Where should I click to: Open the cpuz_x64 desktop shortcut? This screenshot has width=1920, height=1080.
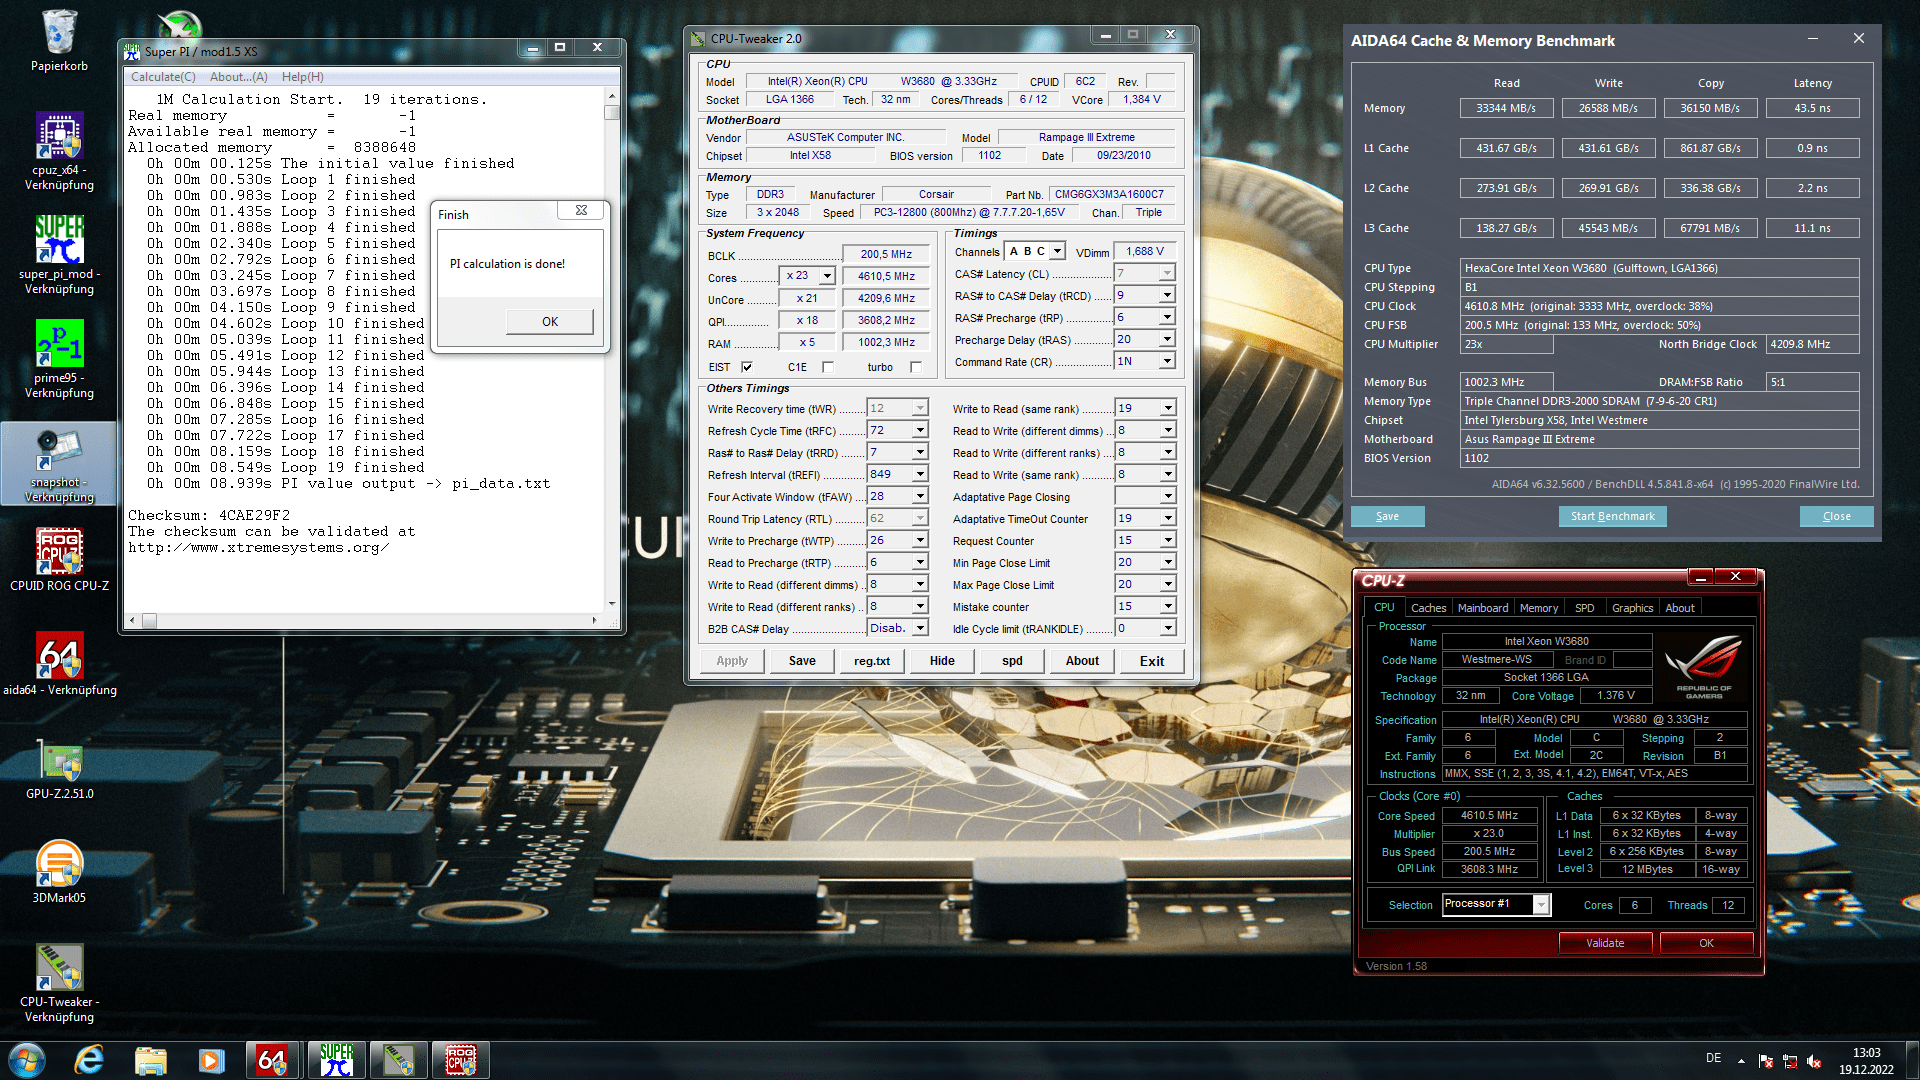coord(59,151)
